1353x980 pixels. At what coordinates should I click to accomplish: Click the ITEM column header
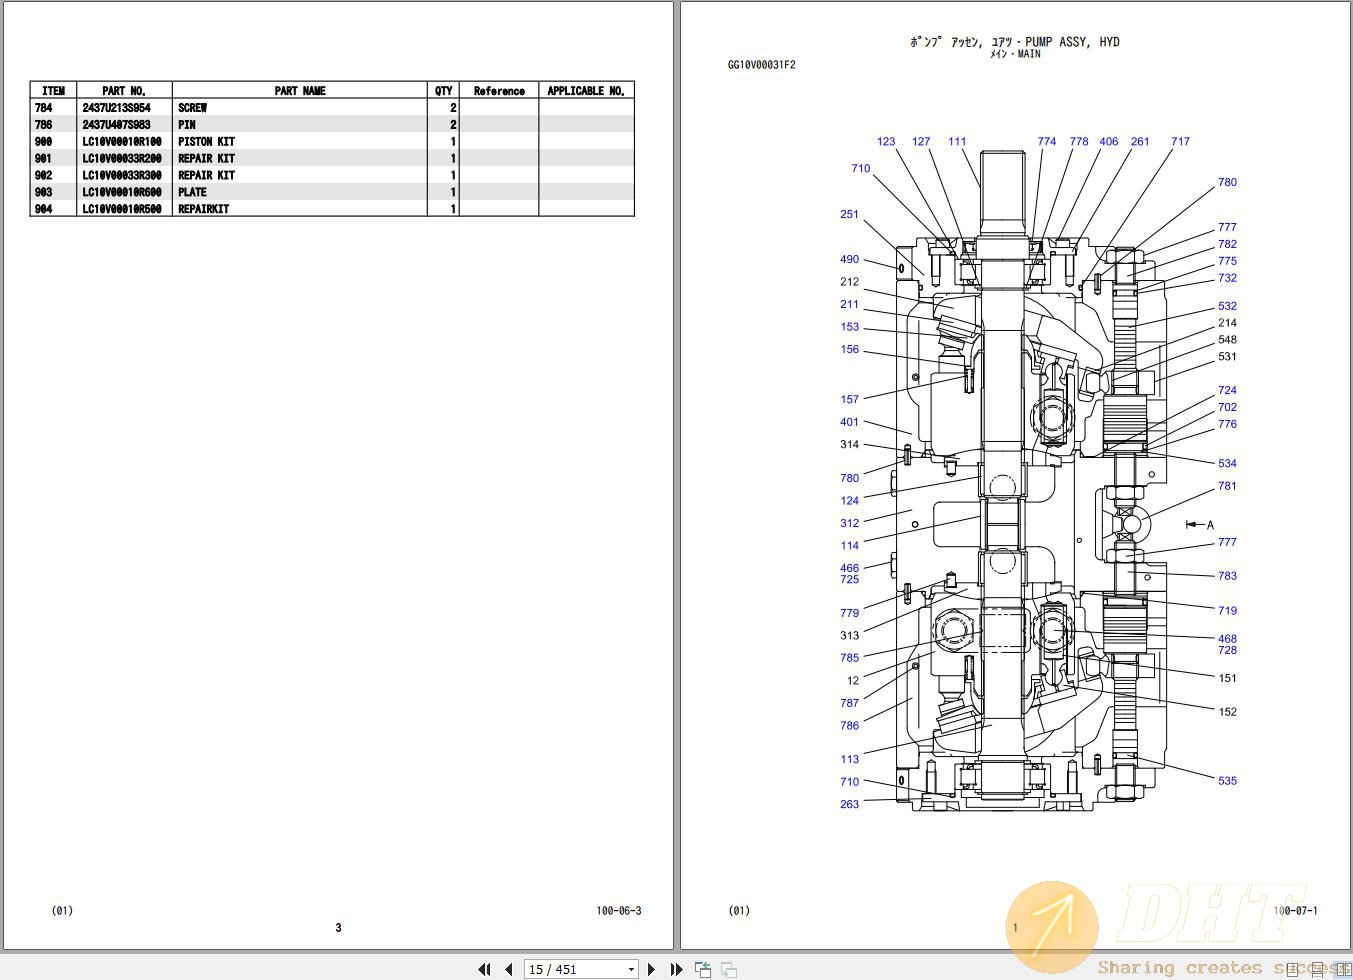(x=54, y=91)
